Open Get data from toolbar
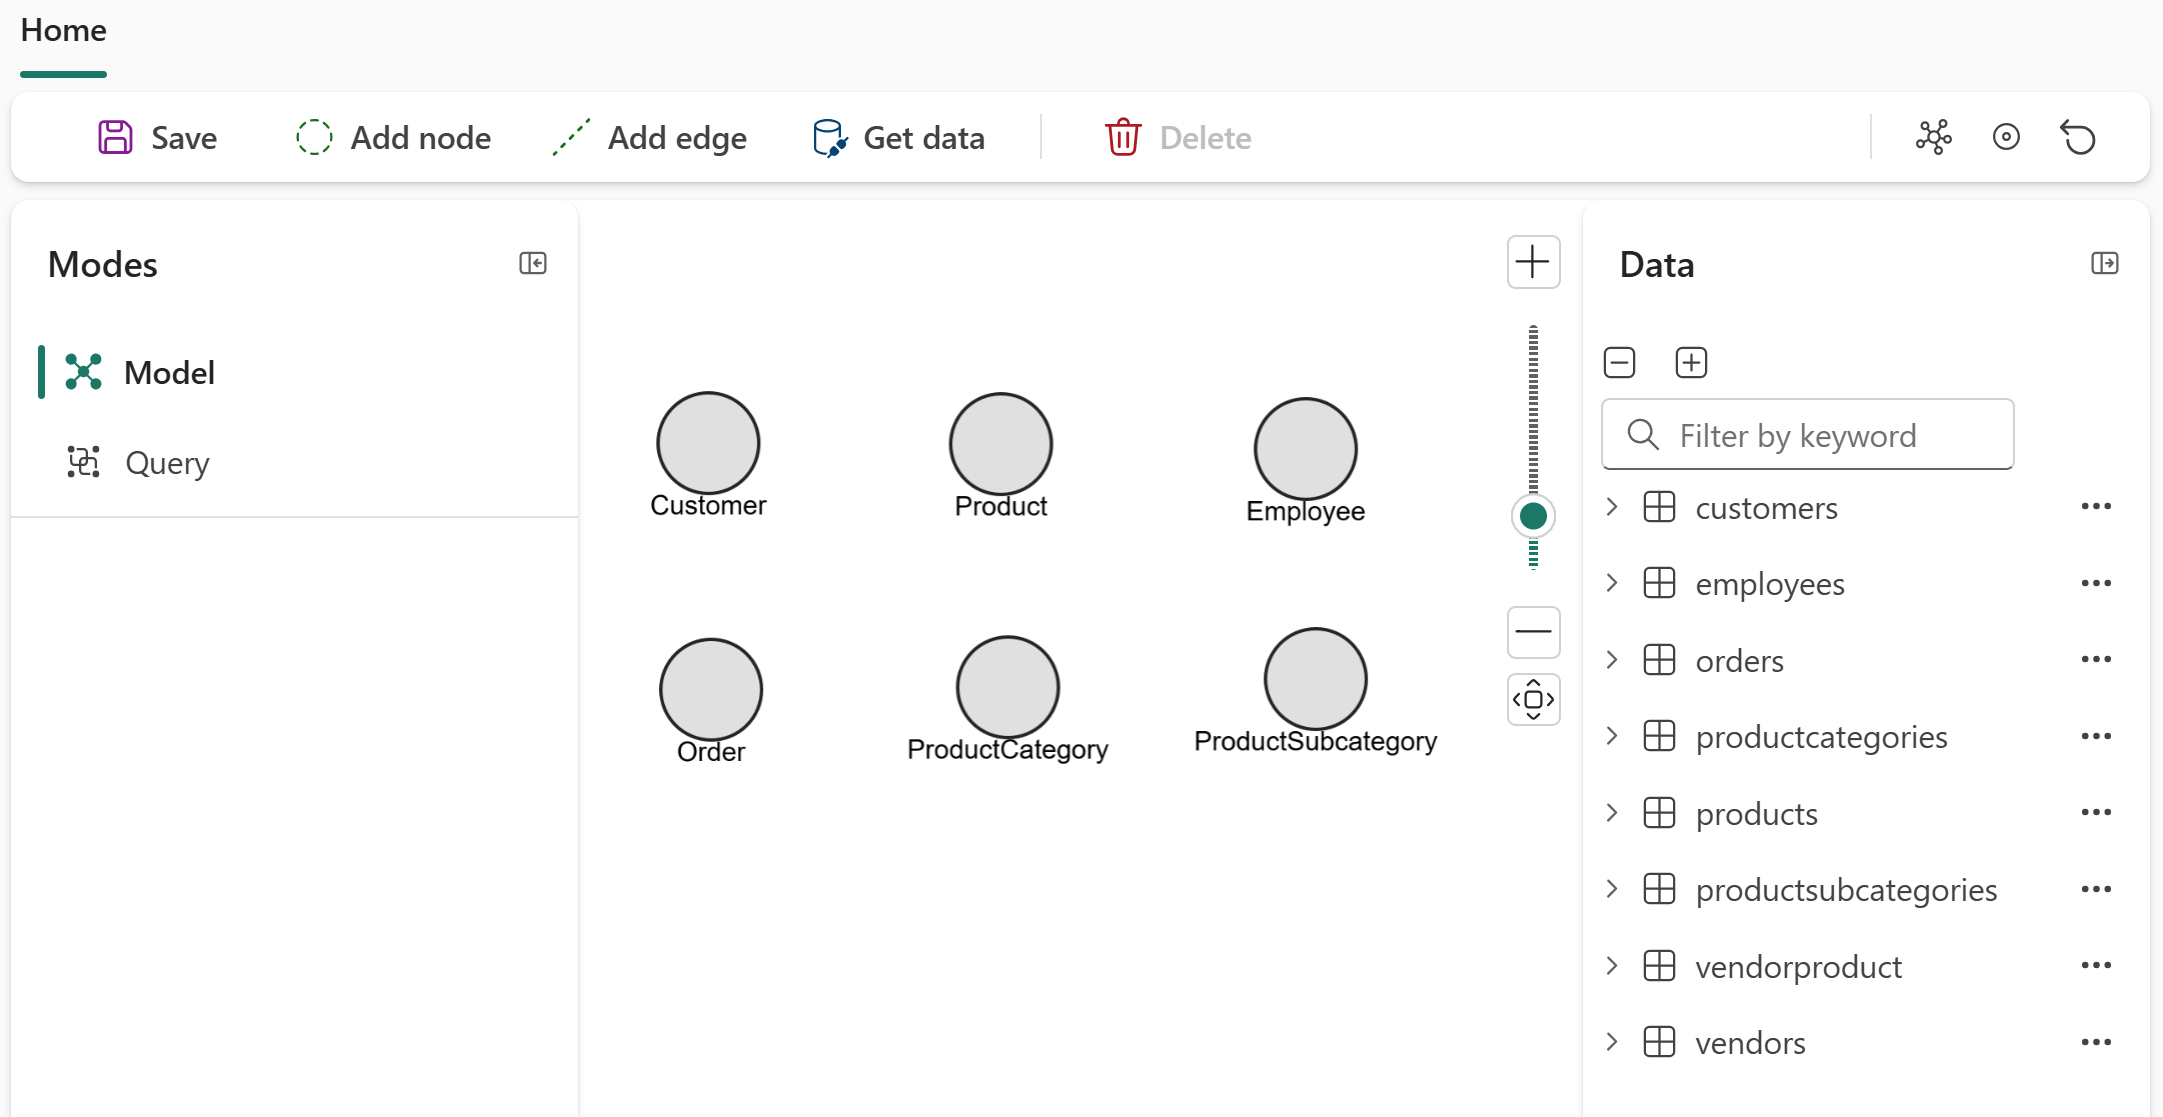 898,137
